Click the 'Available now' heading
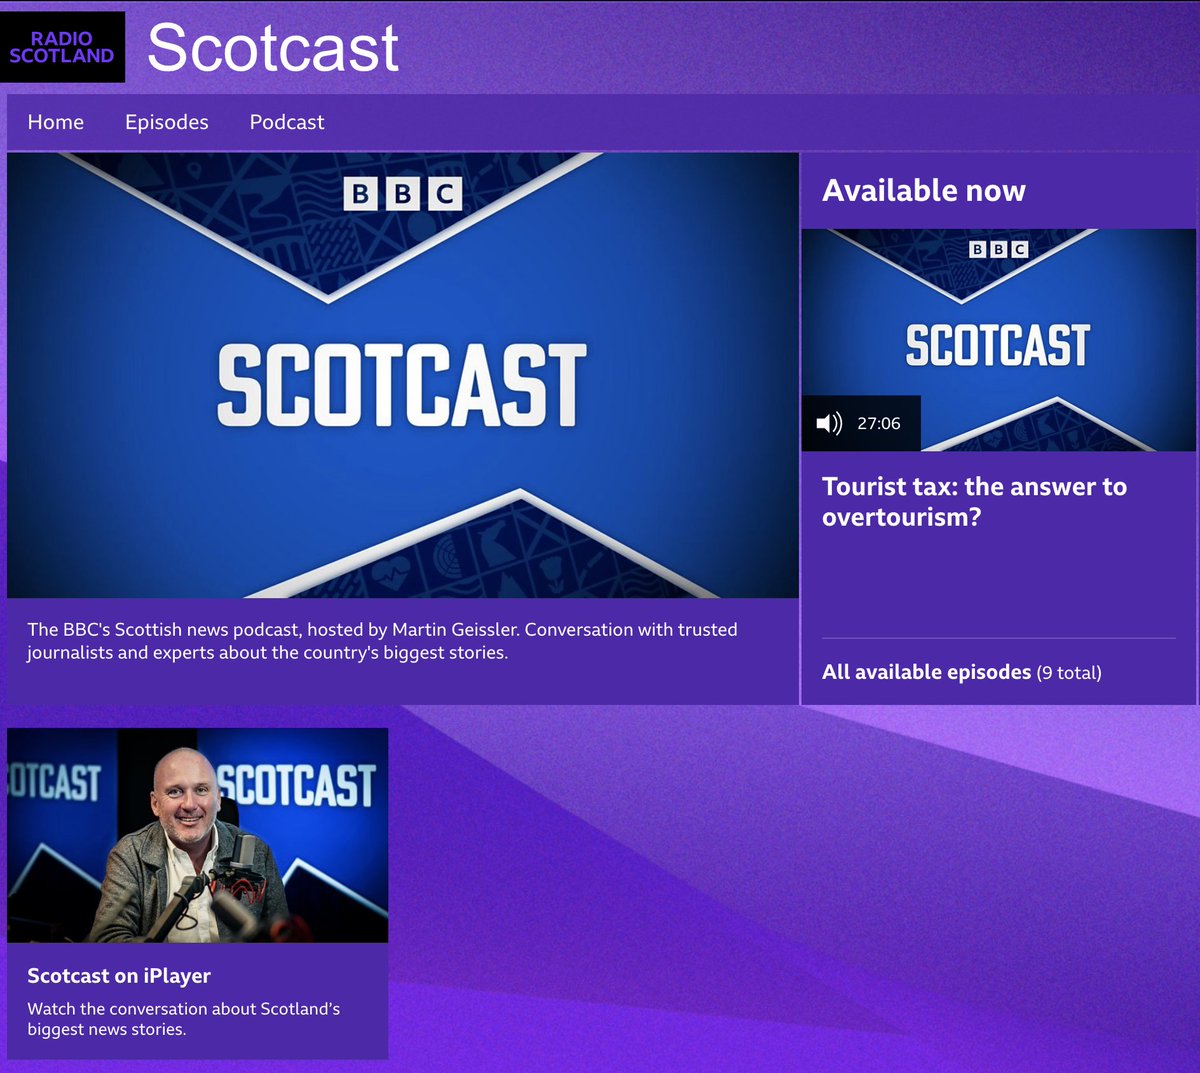 click(x=924, y=190)
